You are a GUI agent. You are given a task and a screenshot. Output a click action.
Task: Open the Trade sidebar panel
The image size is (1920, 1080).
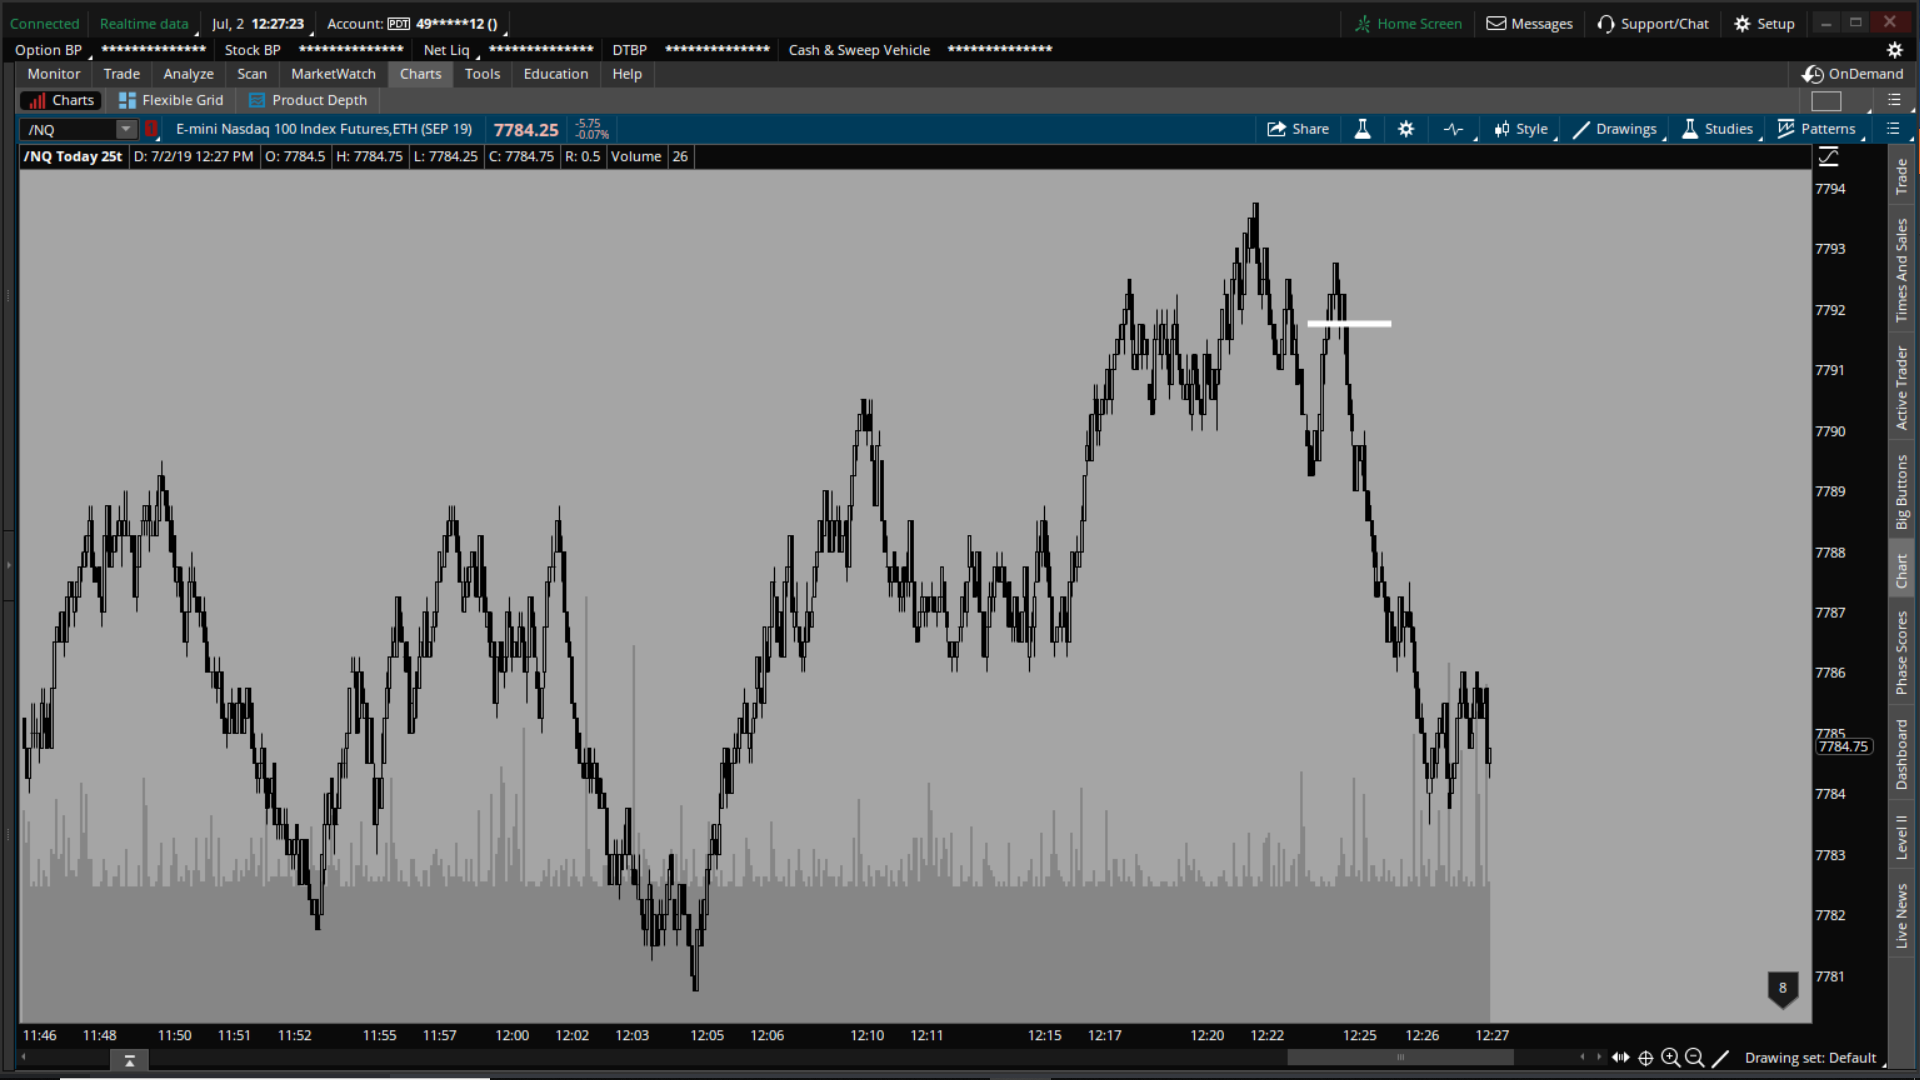(x=1901, y=177)
